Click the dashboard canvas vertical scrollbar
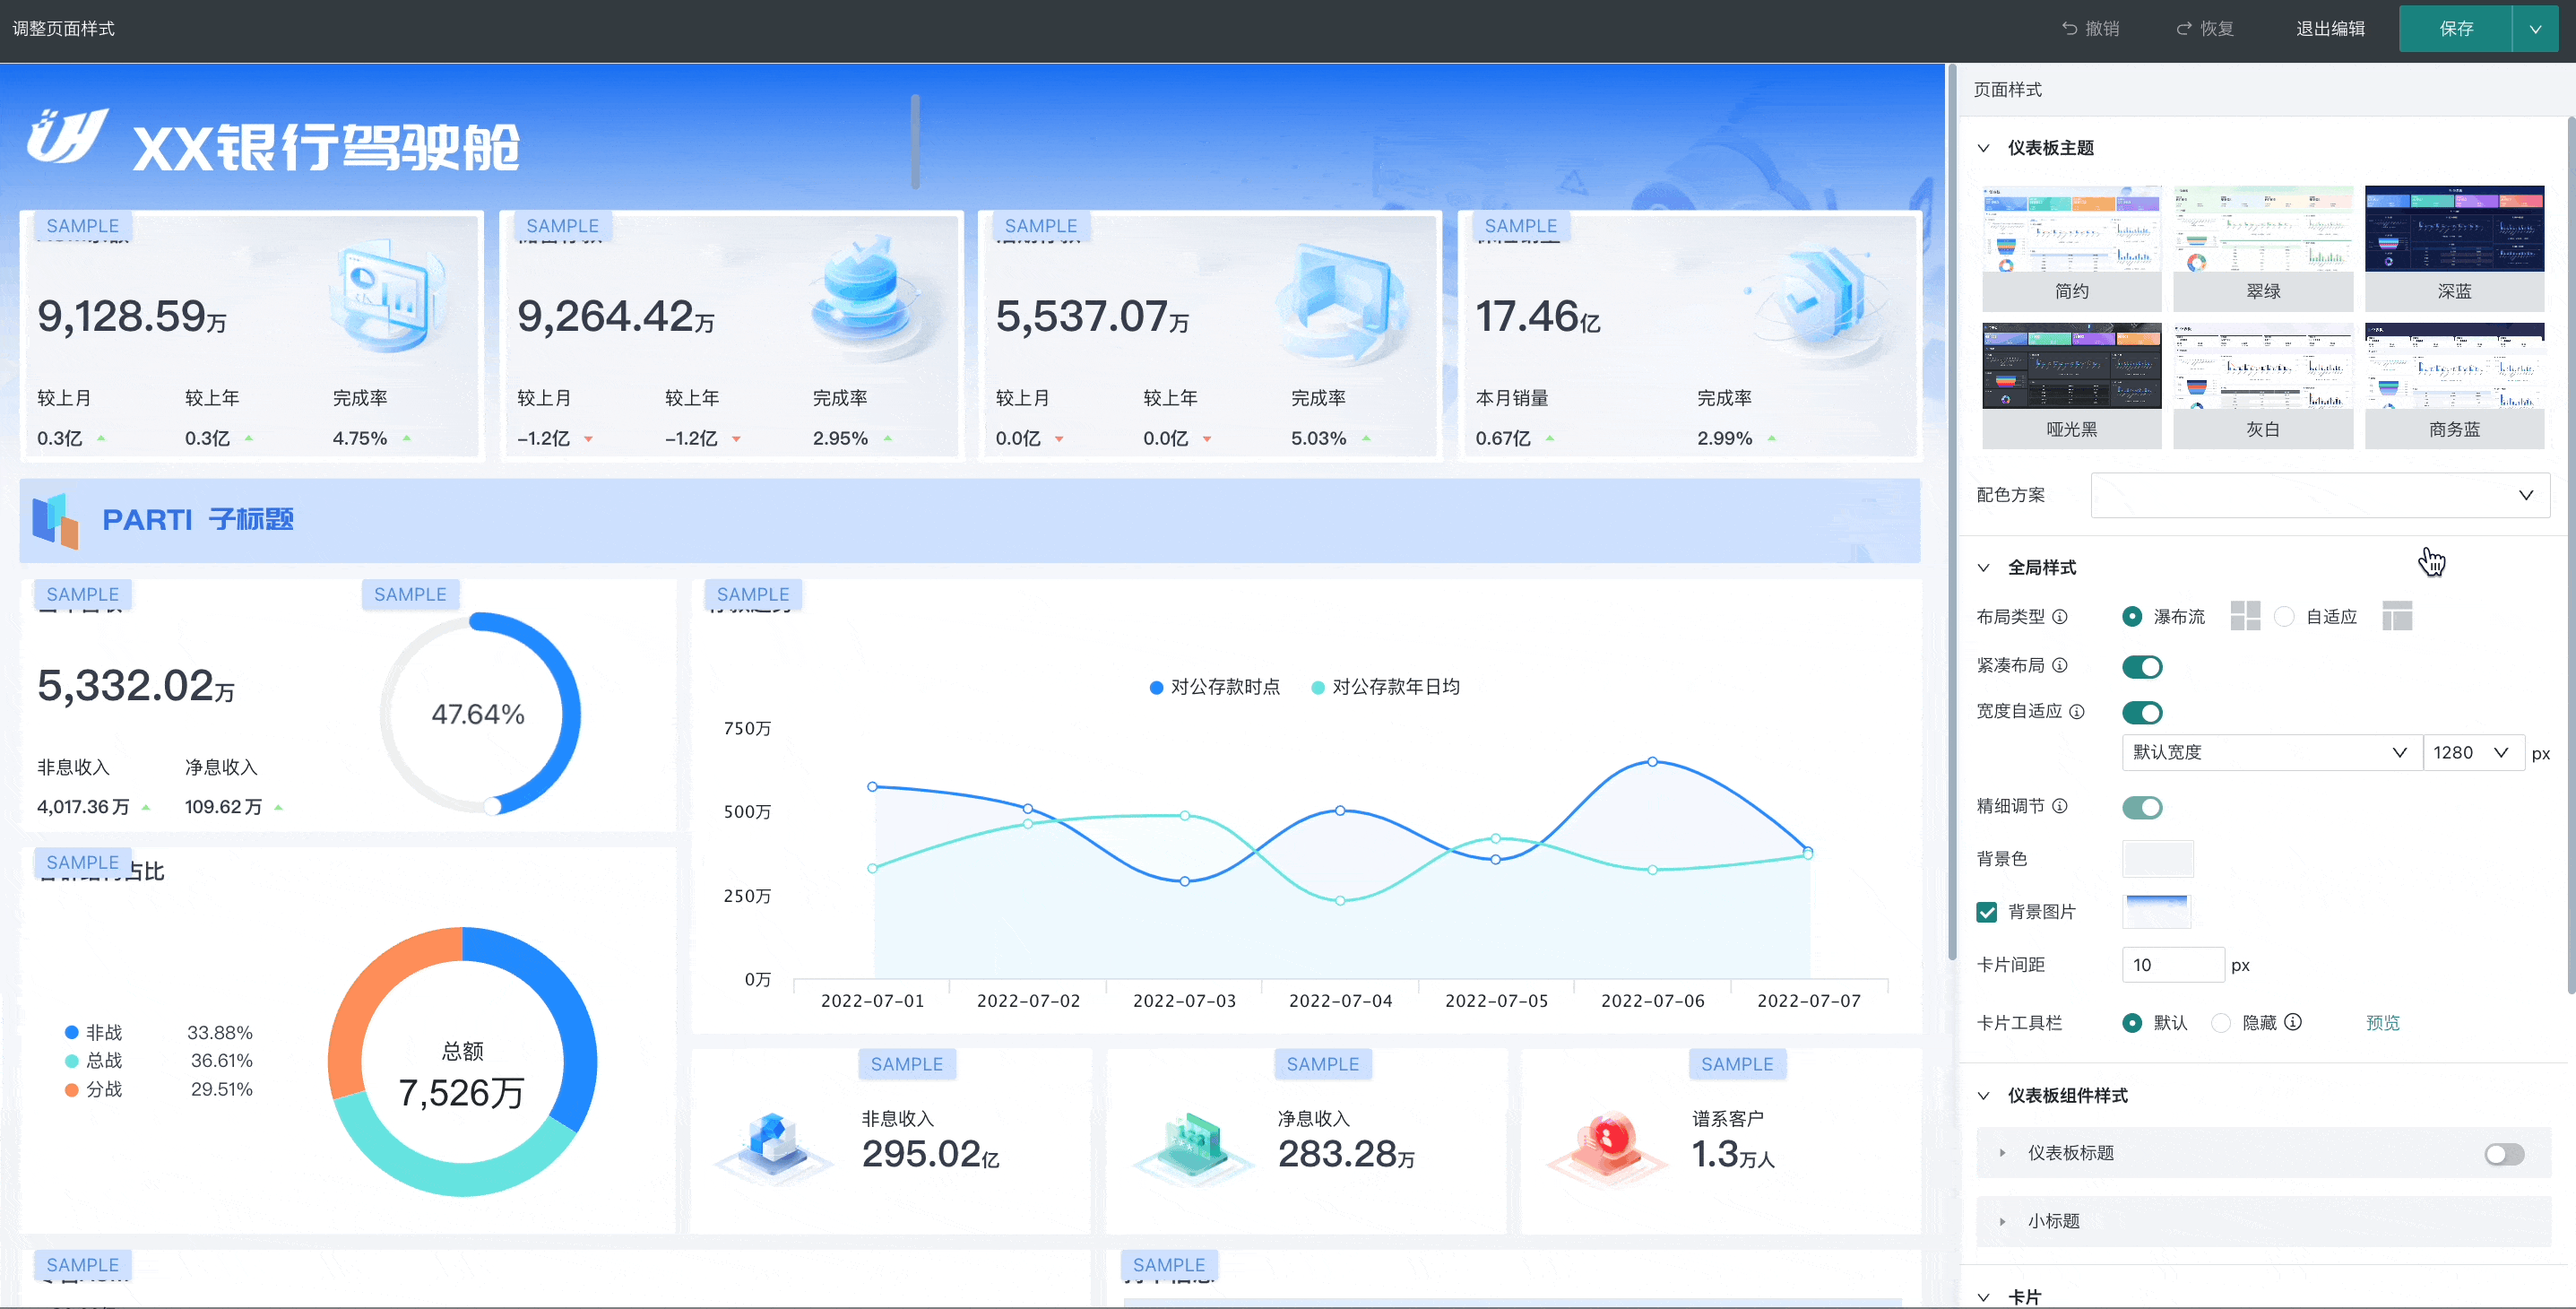 pyautogui.click(x=1952, y=510)
